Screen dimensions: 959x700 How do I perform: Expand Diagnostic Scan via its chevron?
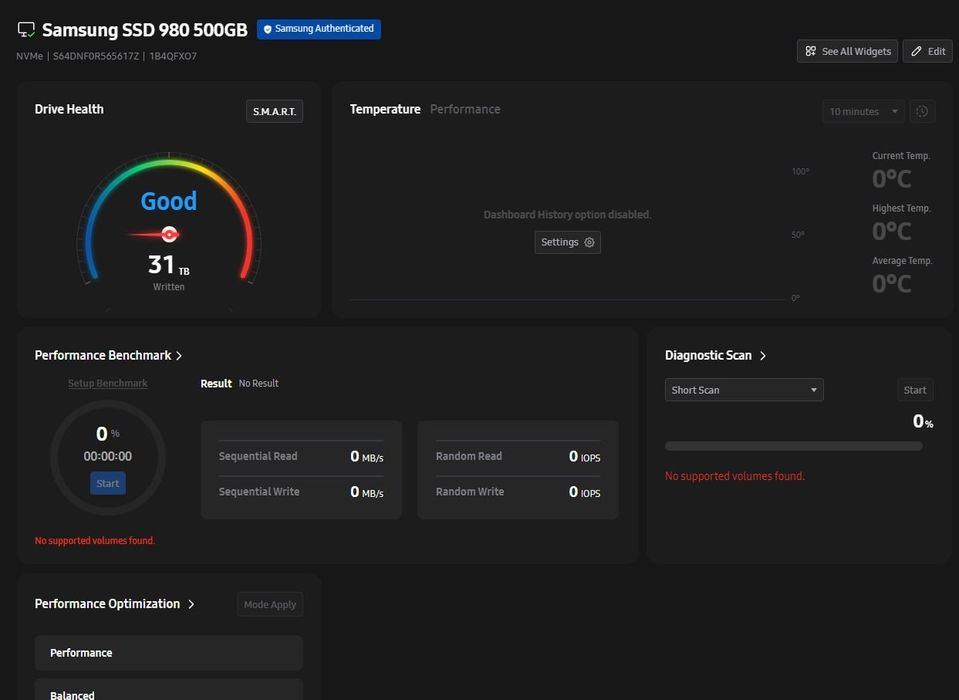point(763,356)
